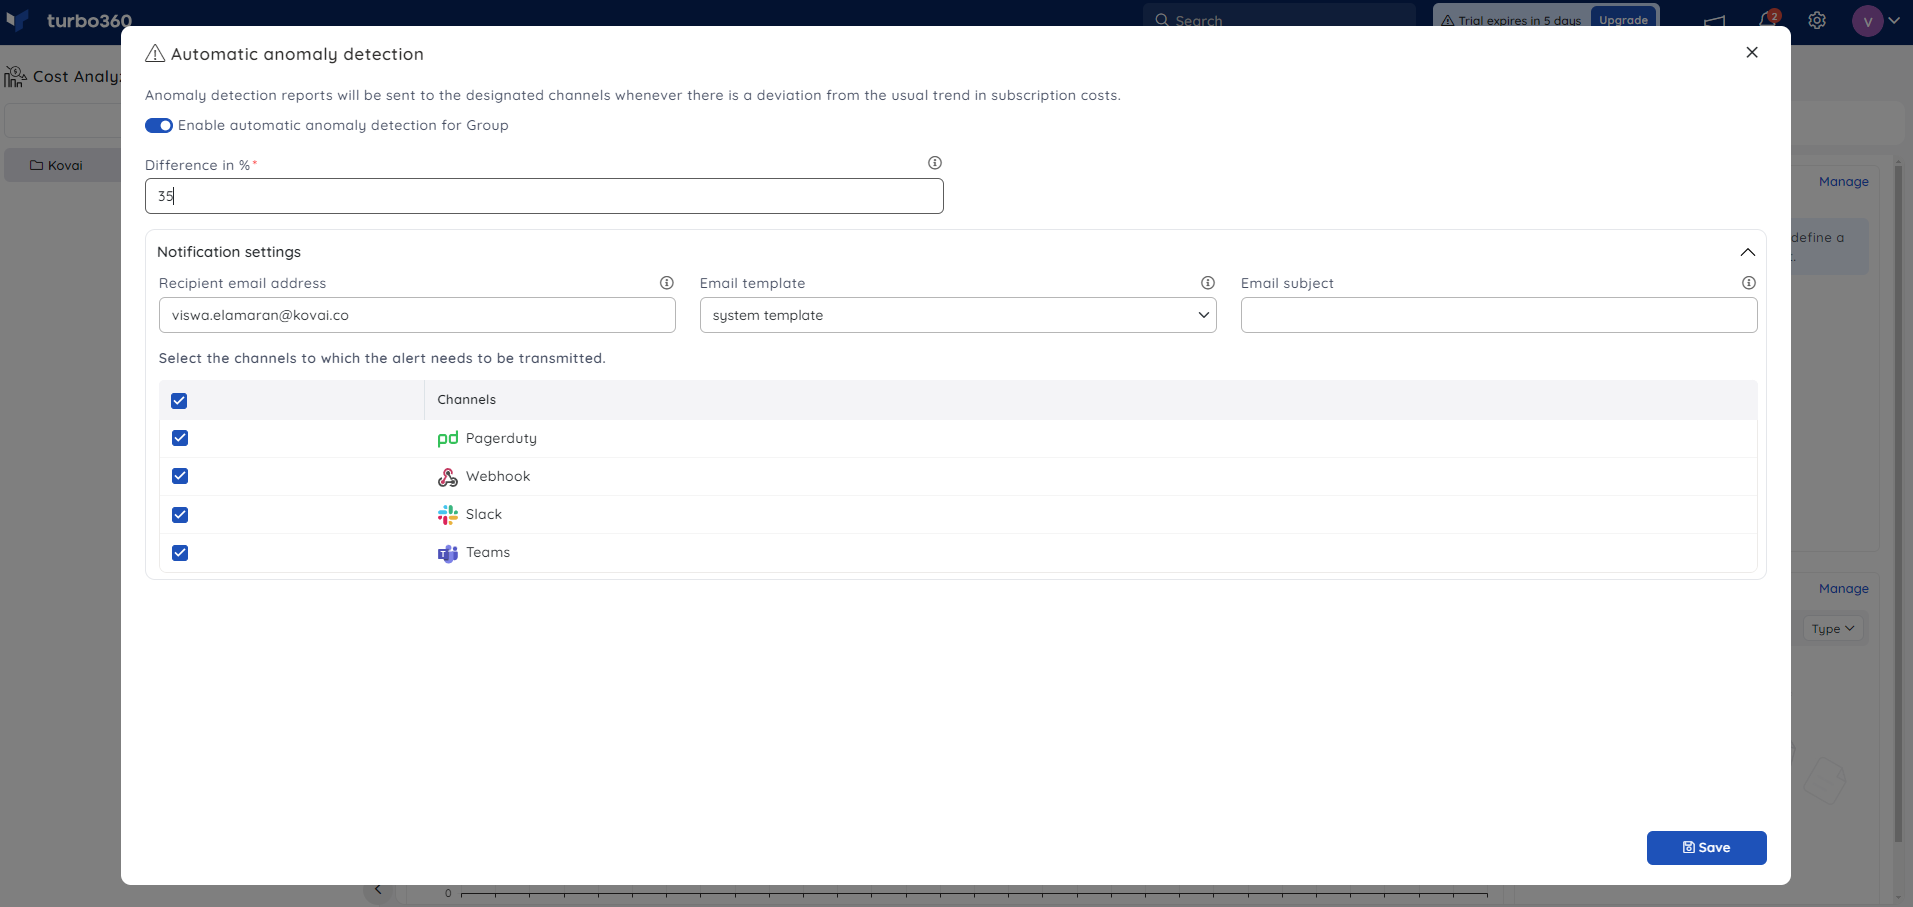The width and height of the screenshot is (1913, 907).
Task: Click the Pagerduty channel name
Action: 501,438
